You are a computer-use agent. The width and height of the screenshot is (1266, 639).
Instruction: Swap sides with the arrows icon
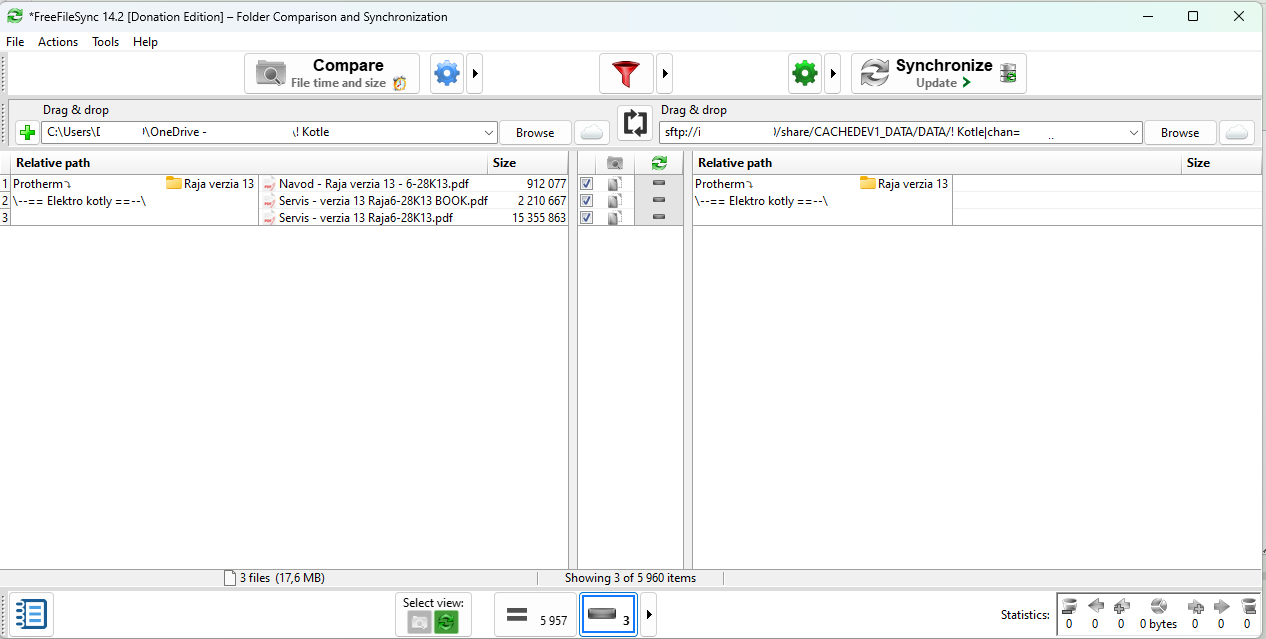click(634, 123)
